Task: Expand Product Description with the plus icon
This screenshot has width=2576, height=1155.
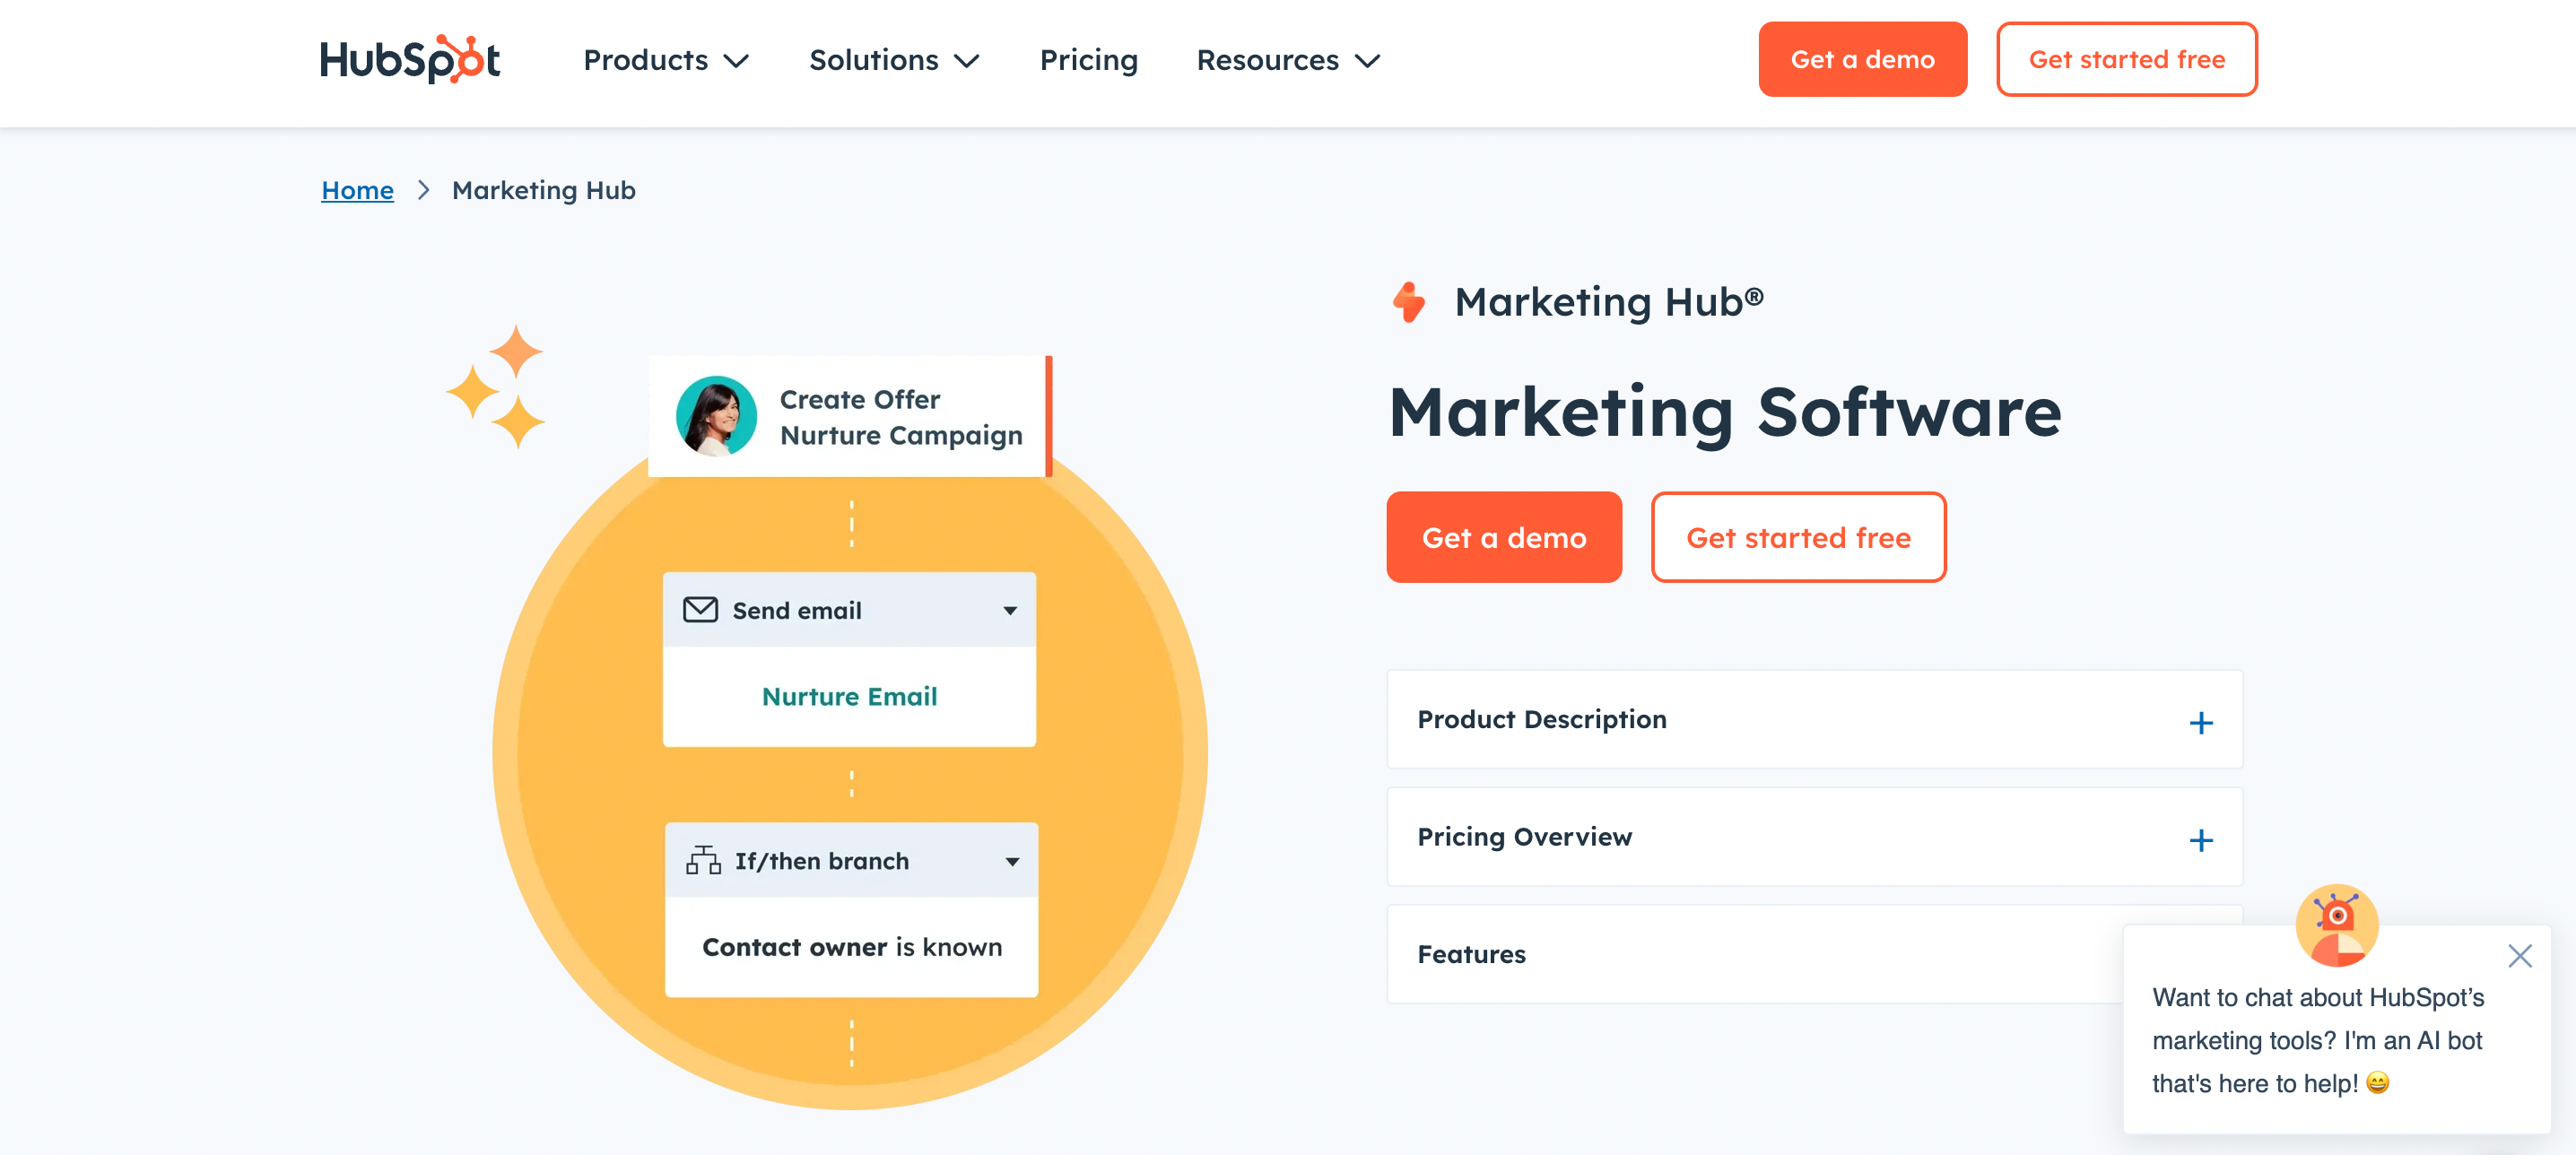Action: (2200, 722)
